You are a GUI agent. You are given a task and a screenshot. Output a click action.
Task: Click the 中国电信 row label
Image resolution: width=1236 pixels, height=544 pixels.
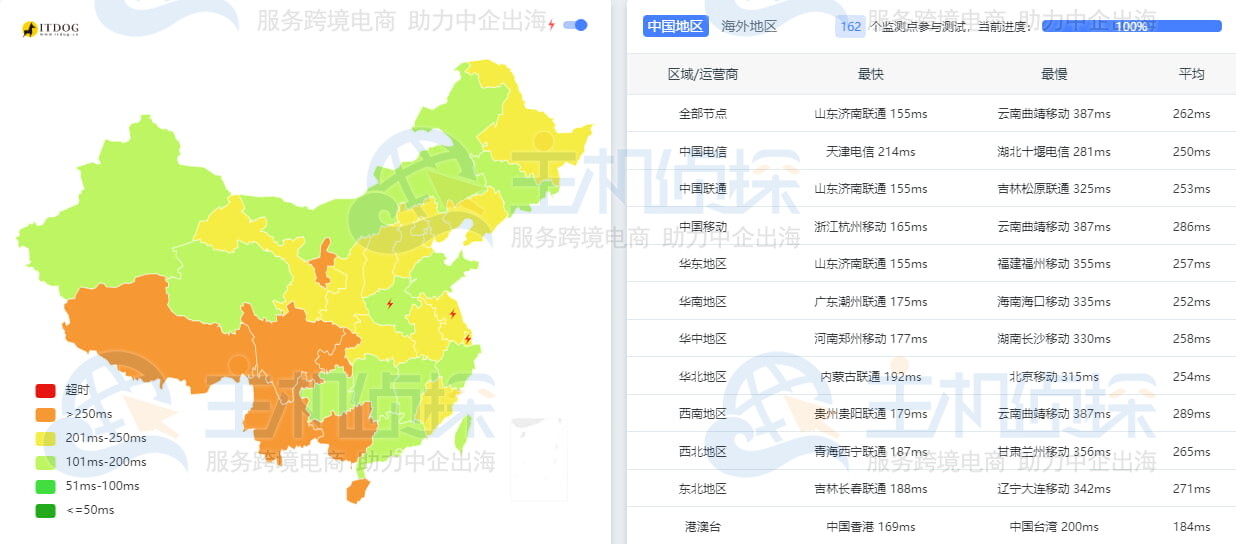point(702,152)
